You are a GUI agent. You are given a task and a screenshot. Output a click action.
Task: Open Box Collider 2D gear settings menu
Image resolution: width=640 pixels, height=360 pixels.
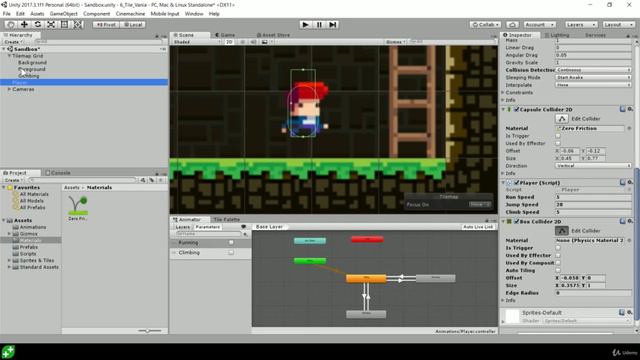630,221
